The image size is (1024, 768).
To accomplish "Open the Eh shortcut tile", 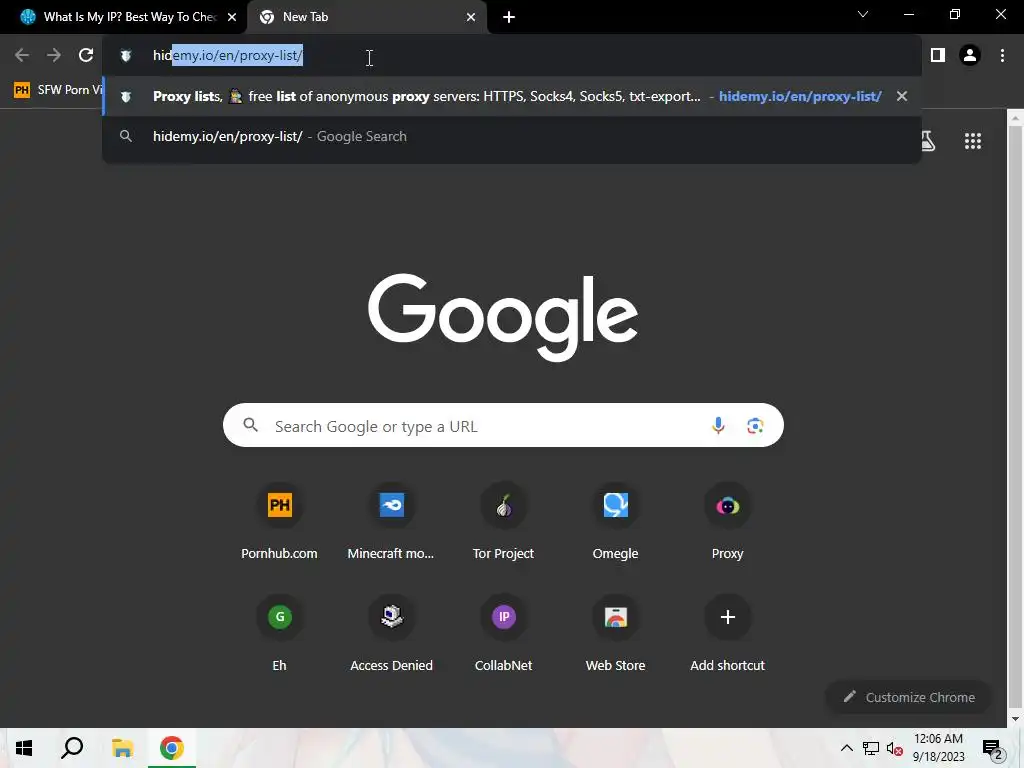I will click(x=280, y=634).
